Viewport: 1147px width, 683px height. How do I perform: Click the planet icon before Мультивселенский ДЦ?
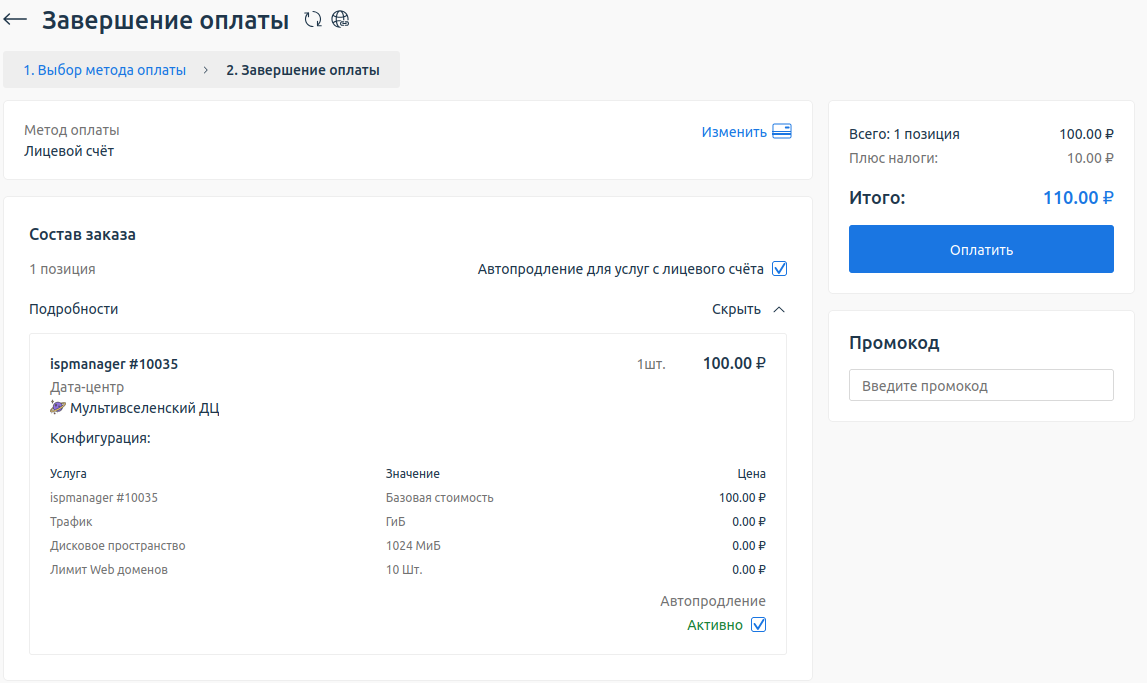pyautogui.click(x=58, y=408)
